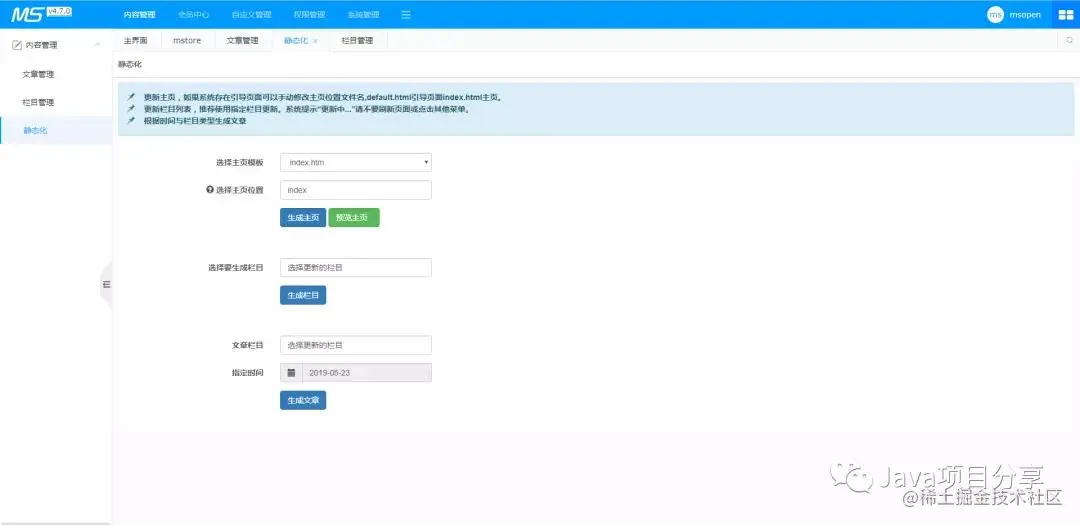Viewport: 1080px width, 525px height.
Task: Switch to the 主界面 tab
Action: point(136,41)
